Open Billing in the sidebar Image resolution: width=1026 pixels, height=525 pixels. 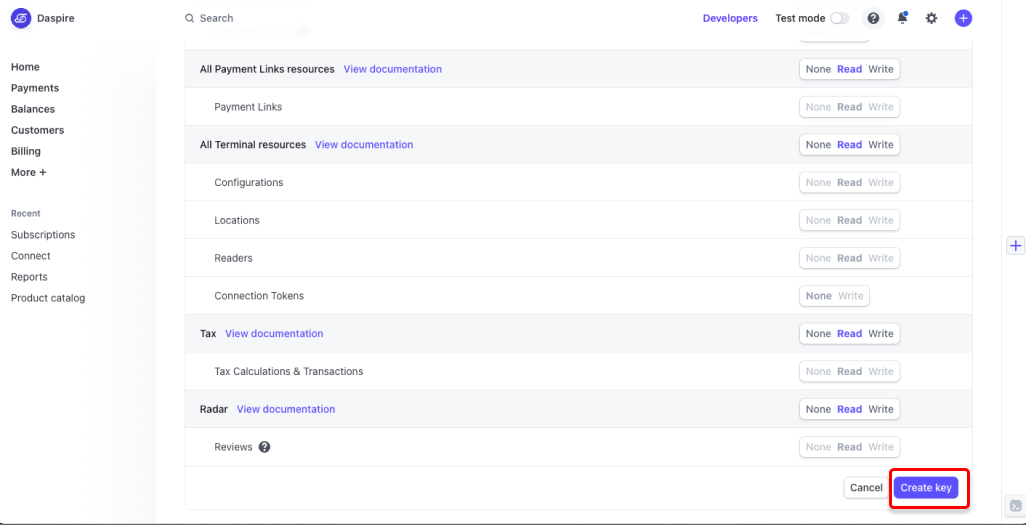26,151
